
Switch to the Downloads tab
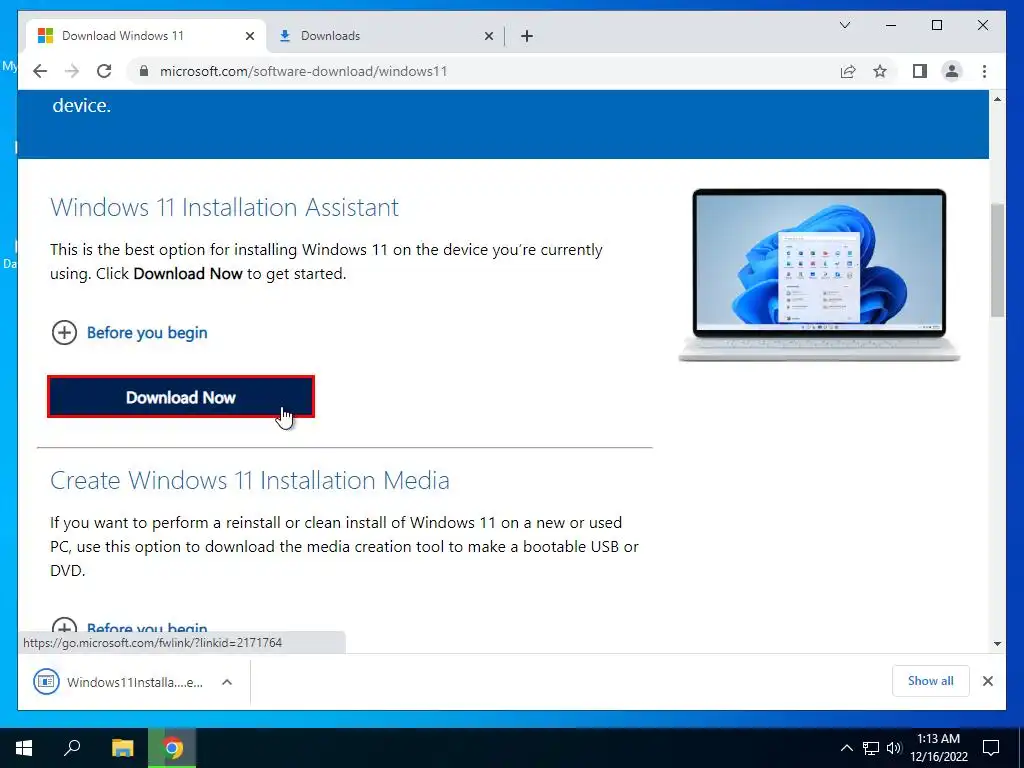pos(385,36)
